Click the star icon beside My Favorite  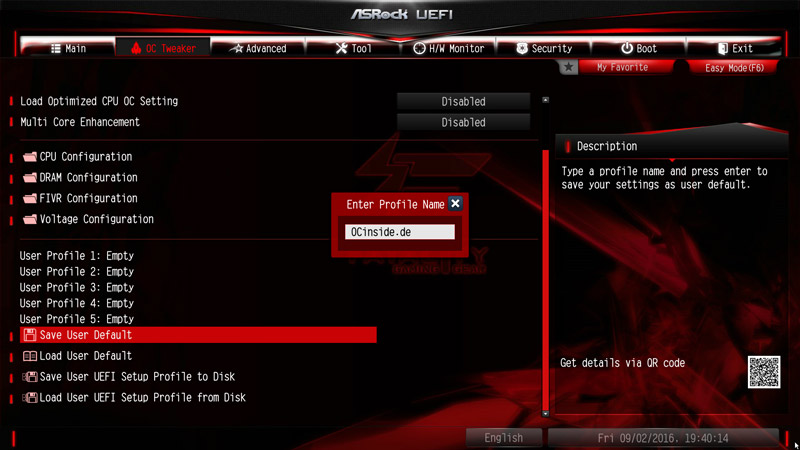[568, 67]
